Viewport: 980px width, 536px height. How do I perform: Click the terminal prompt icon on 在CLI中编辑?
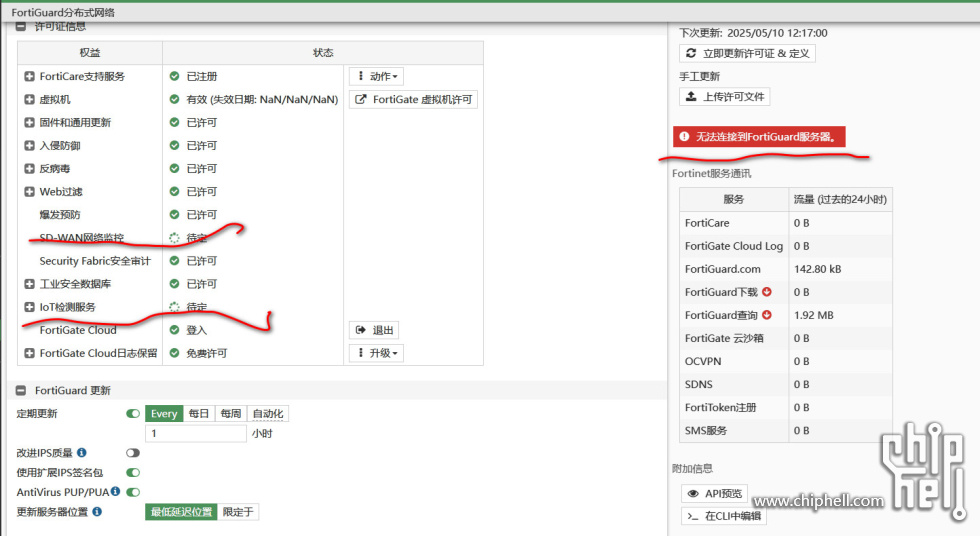coord(692,516)
